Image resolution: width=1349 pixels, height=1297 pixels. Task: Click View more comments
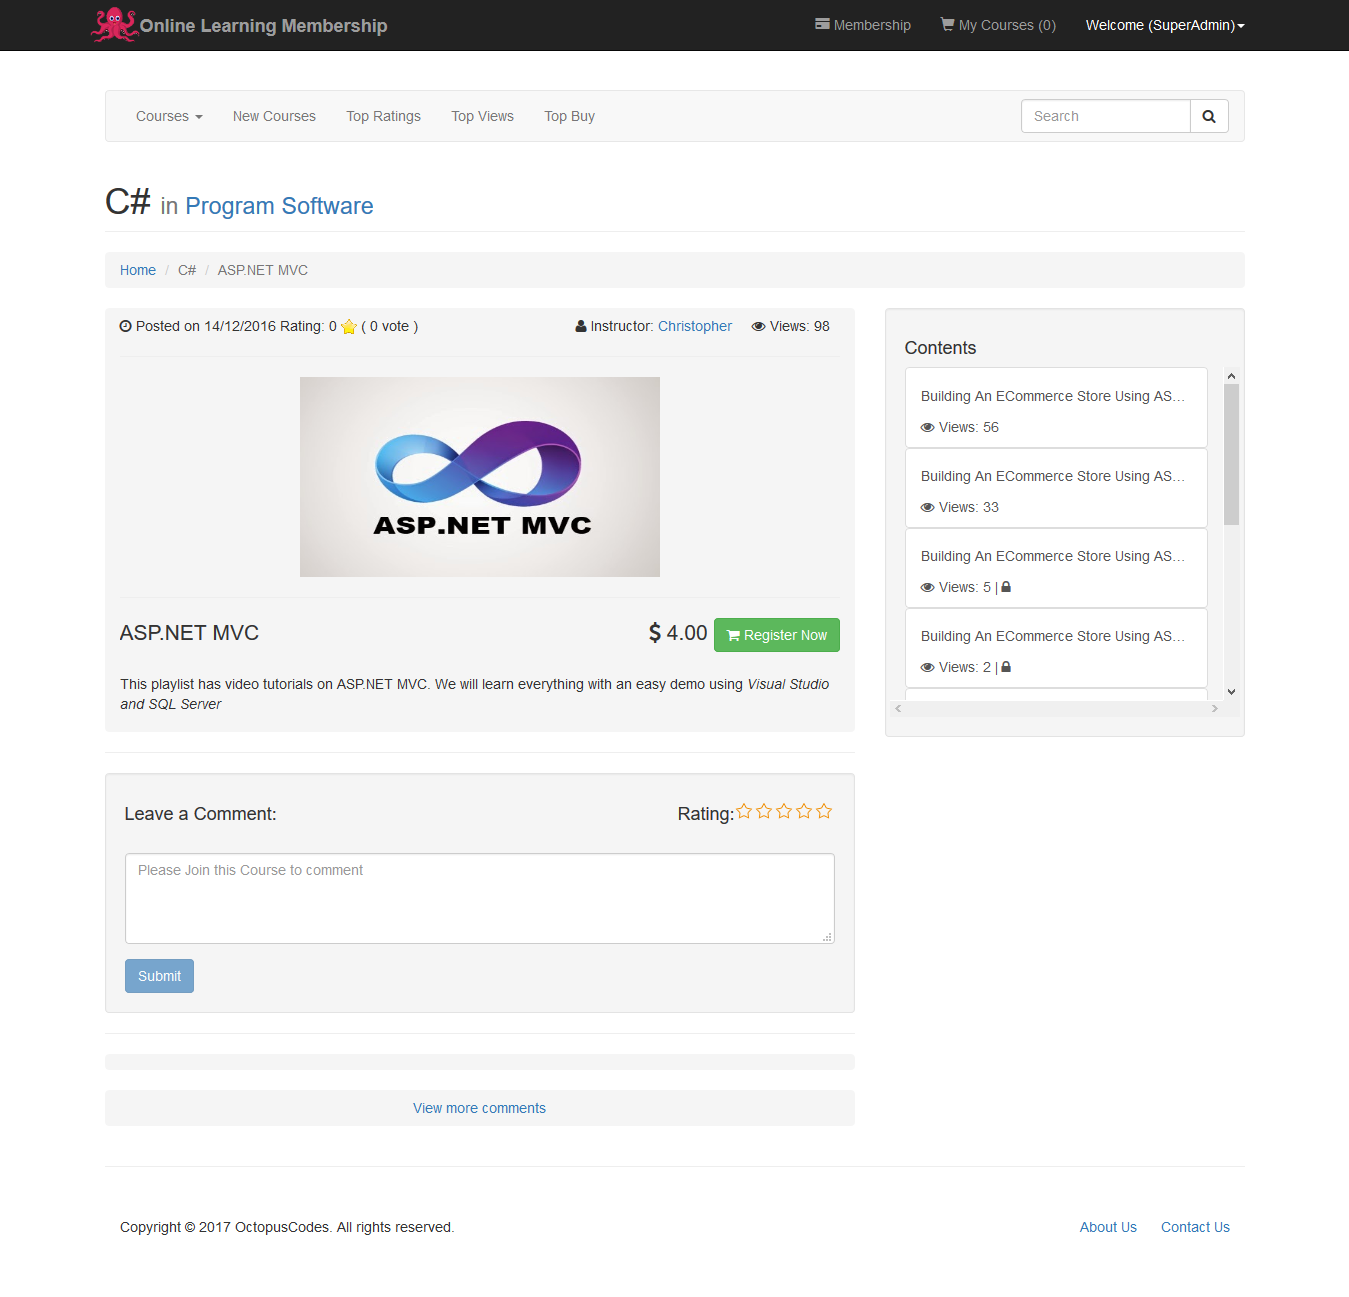tap(479, 1108)
